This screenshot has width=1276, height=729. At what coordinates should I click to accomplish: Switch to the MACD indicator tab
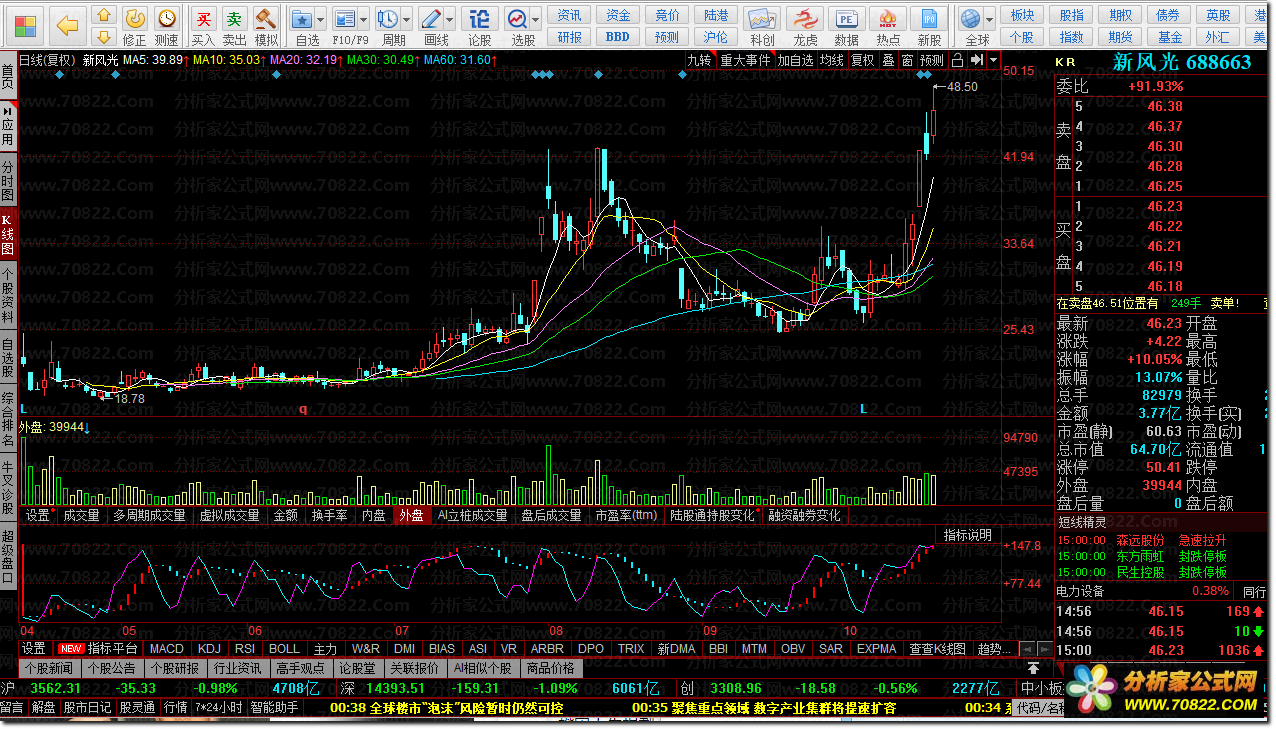click(x=167, y=649)
